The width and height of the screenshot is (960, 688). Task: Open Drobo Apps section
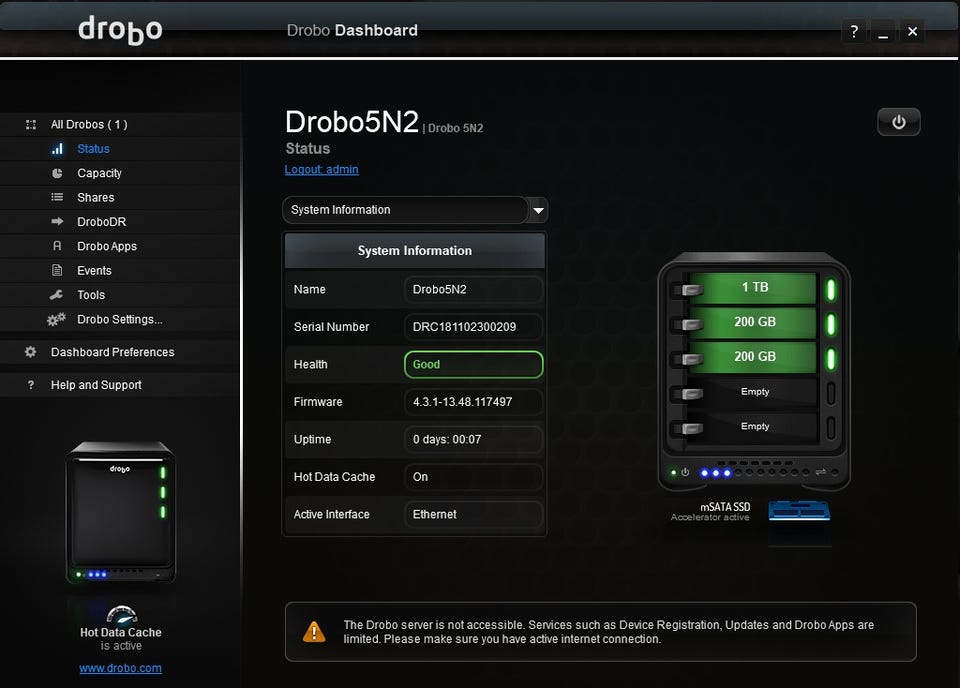click(x=107, y=247)
